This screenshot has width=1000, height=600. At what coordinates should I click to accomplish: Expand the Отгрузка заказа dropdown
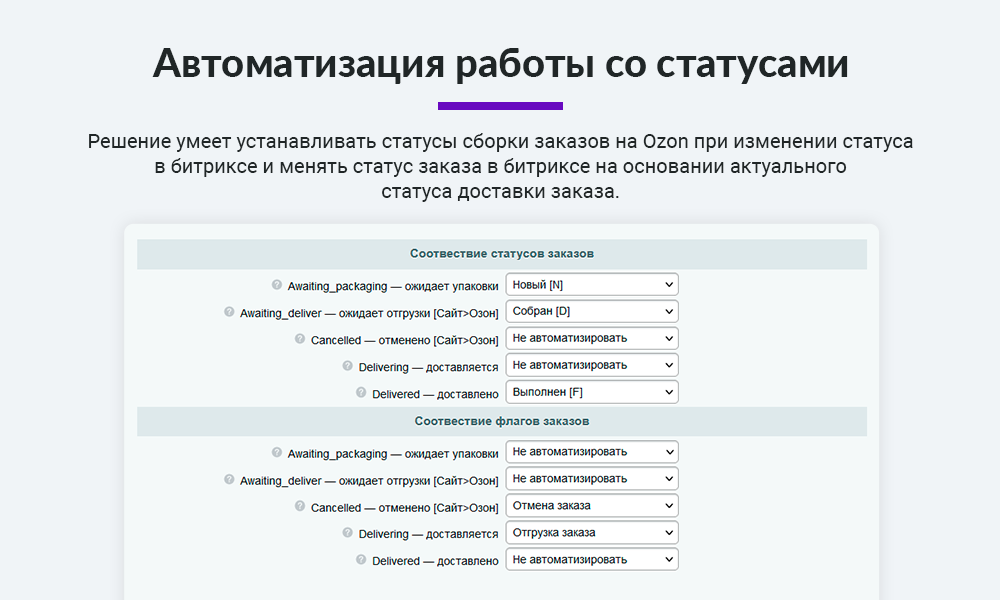(x=591, y=532)
